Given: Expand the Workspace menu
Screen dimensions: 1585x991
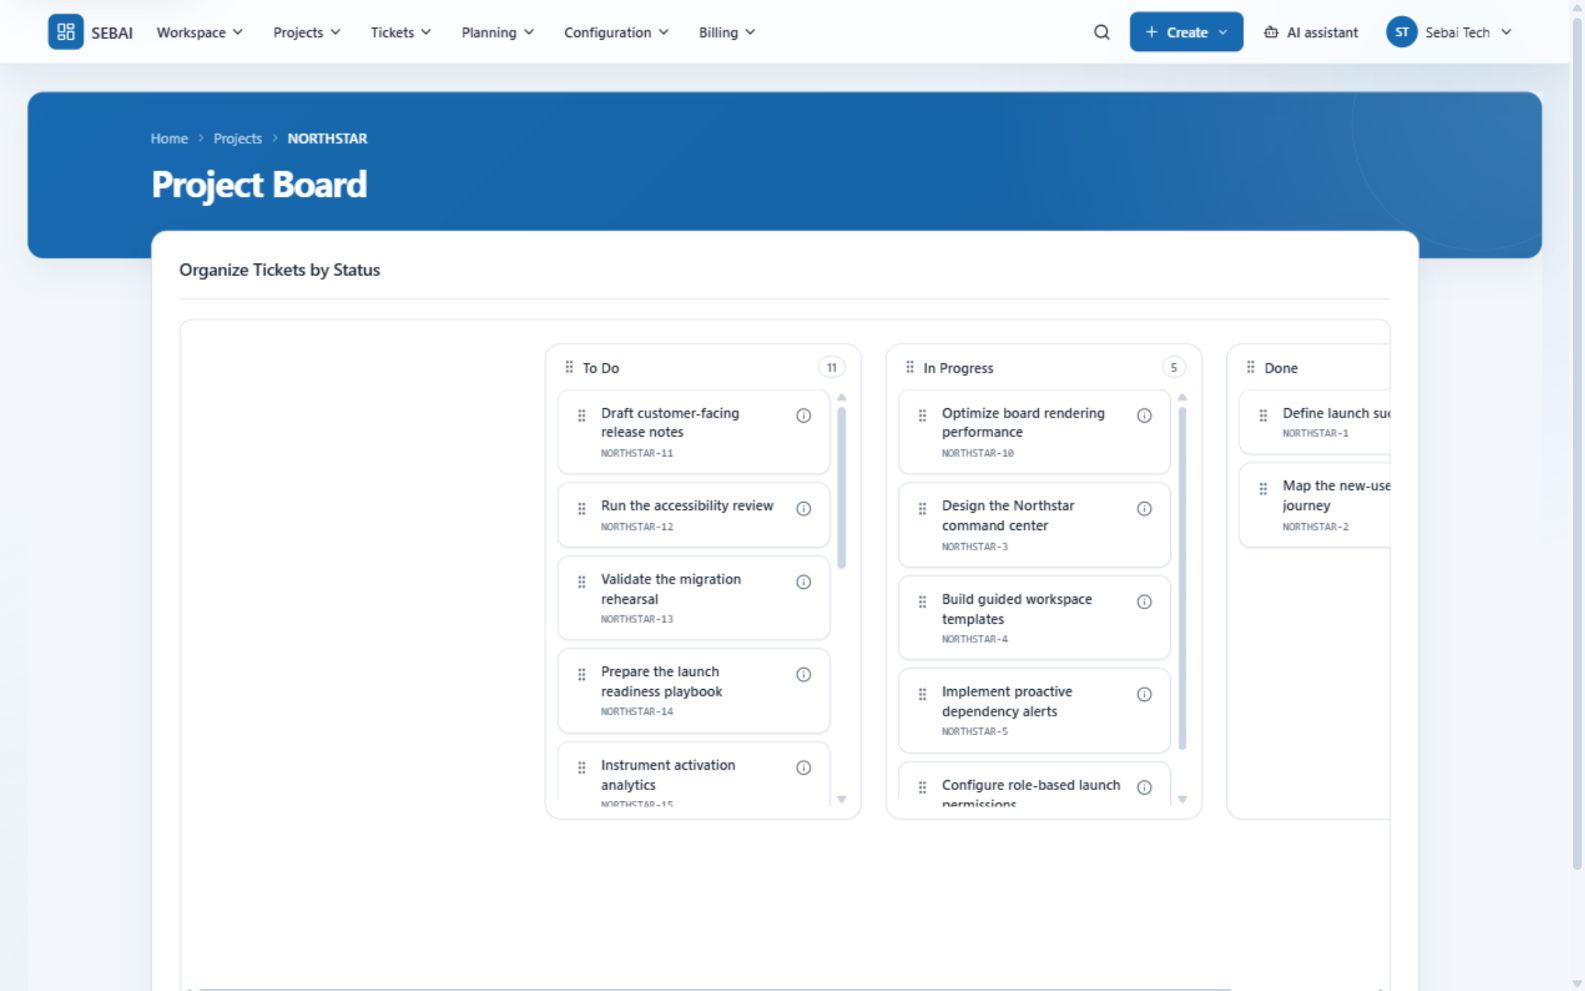Looking at the screenshot, I should [x=200, y=32].
